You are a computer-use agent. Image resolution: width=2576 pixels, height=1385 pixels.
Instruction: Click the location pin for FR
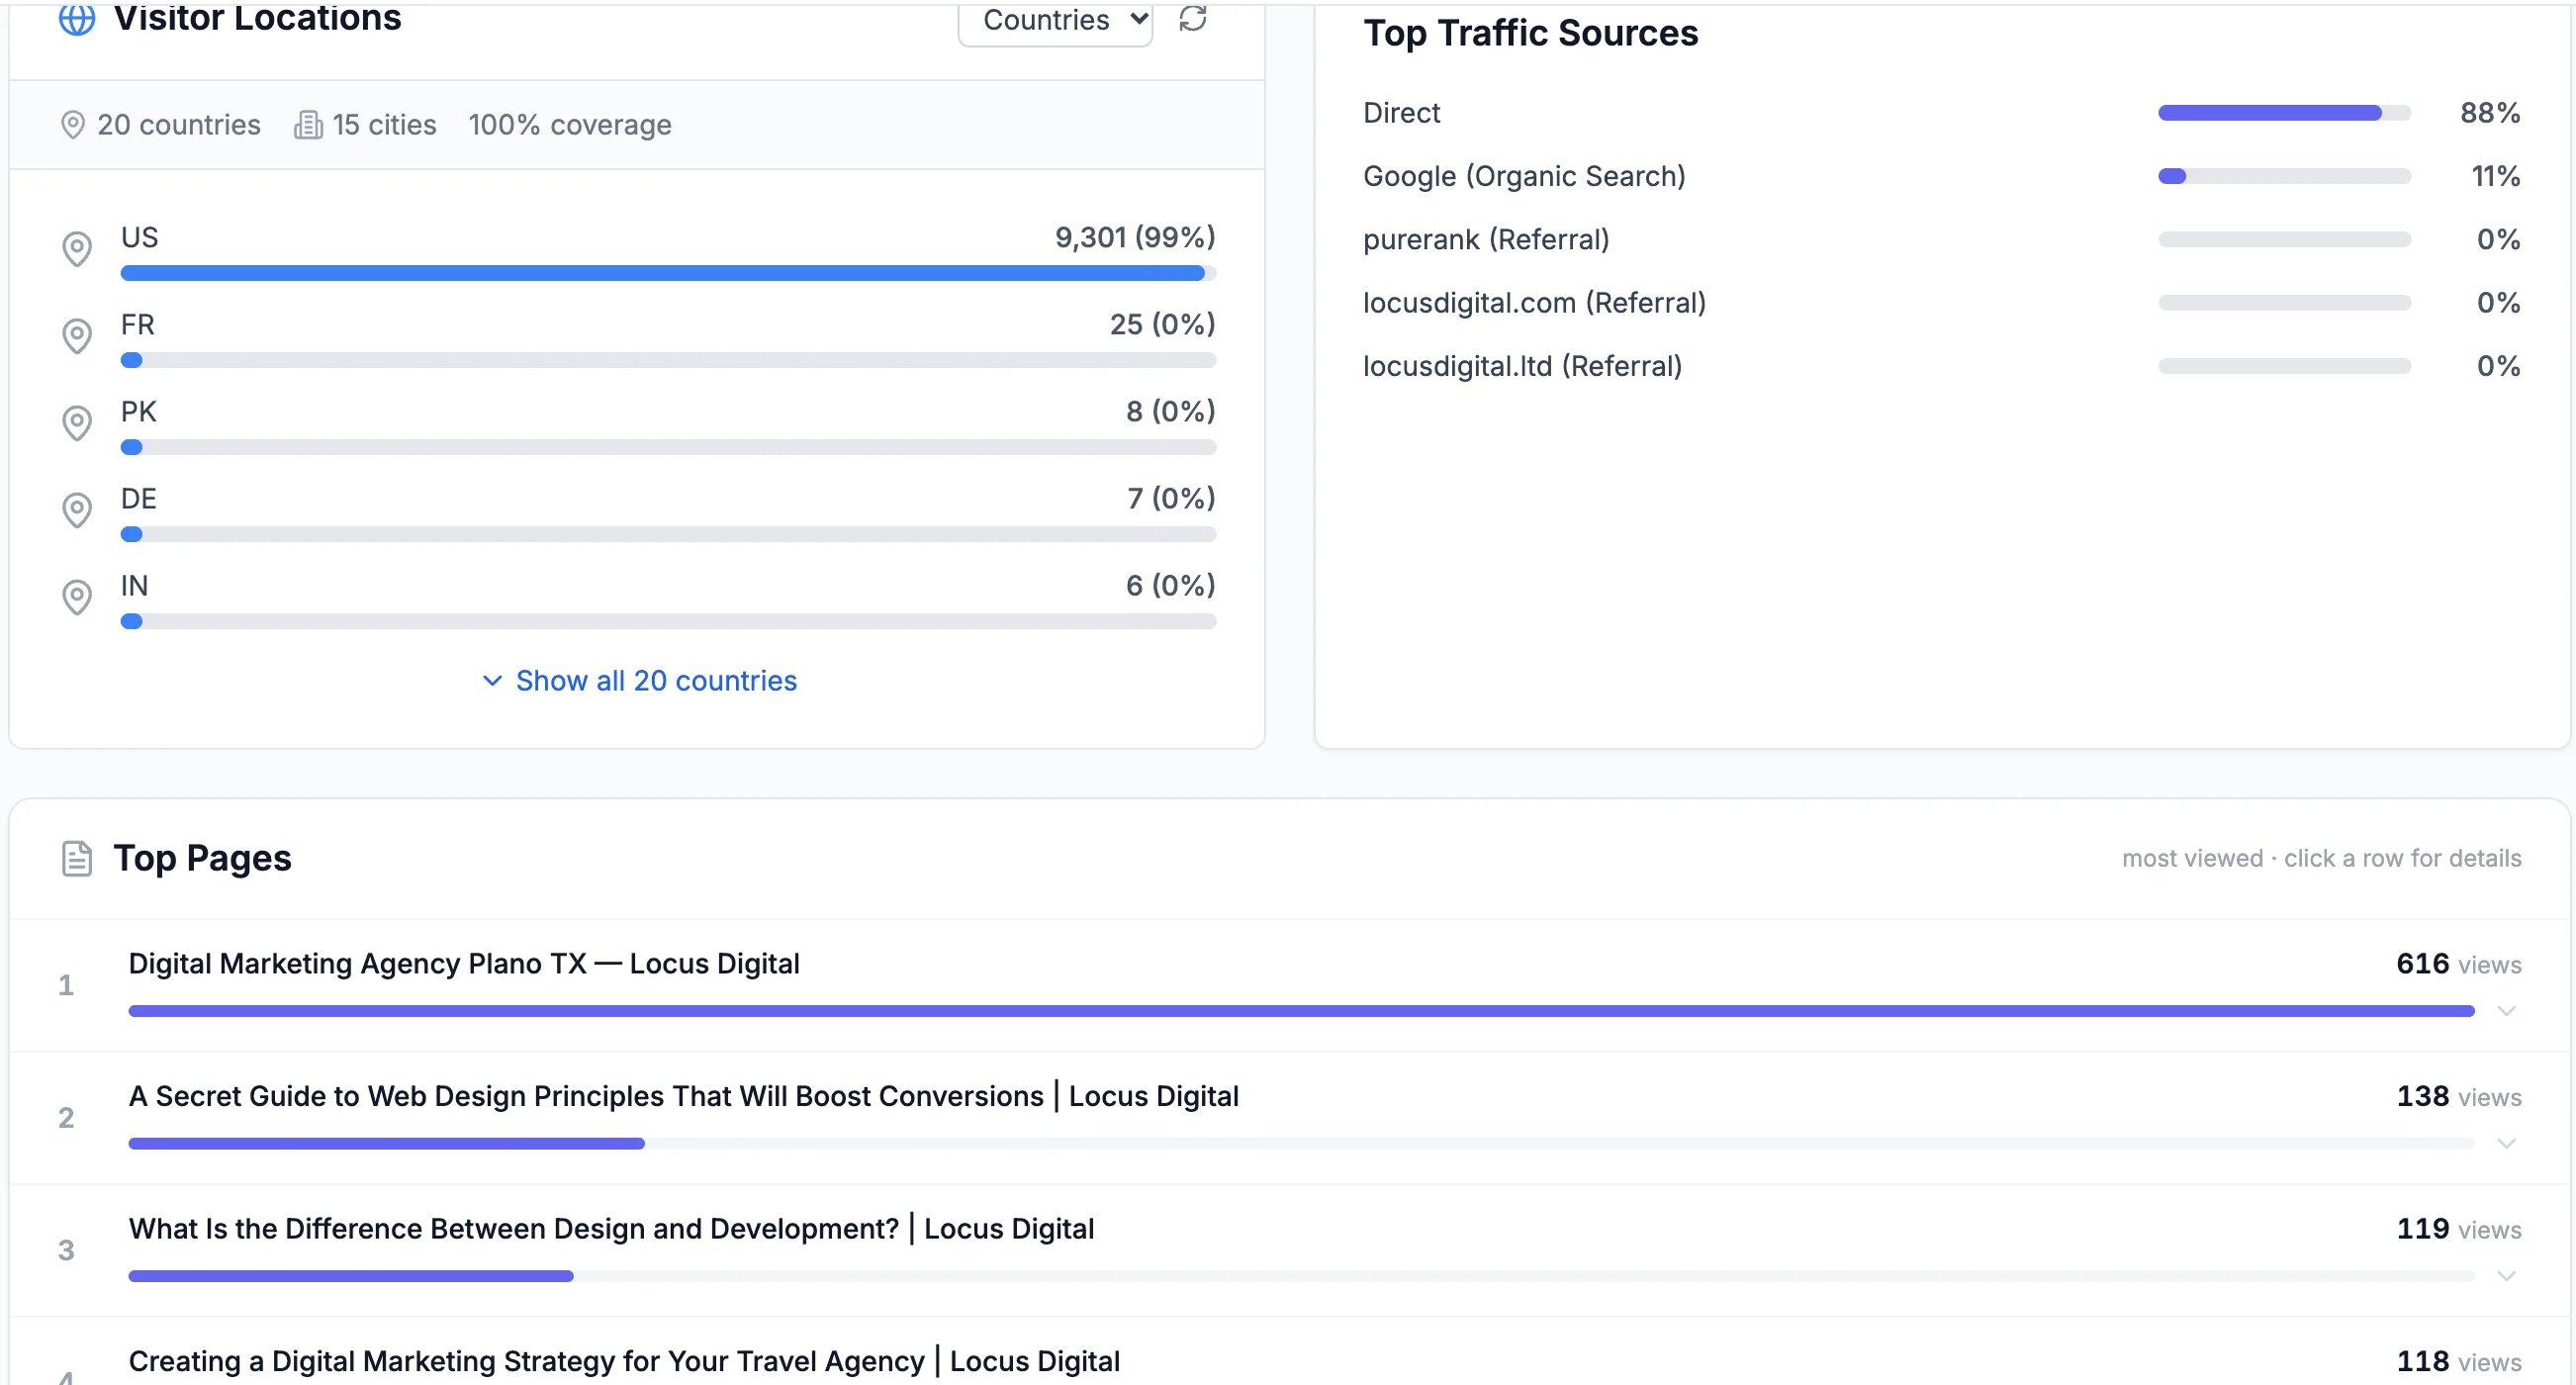click(x=77, y=336)
